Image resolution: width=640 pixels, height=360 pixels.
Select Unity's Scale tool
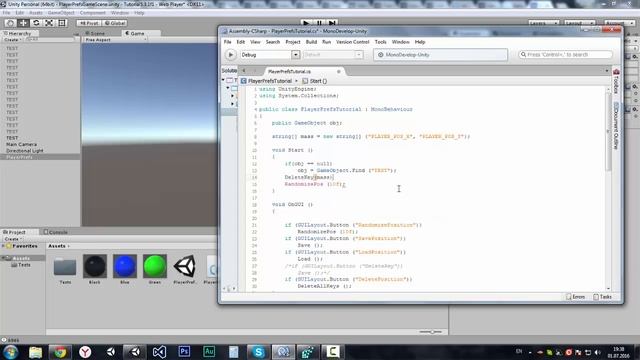(49, 23)
